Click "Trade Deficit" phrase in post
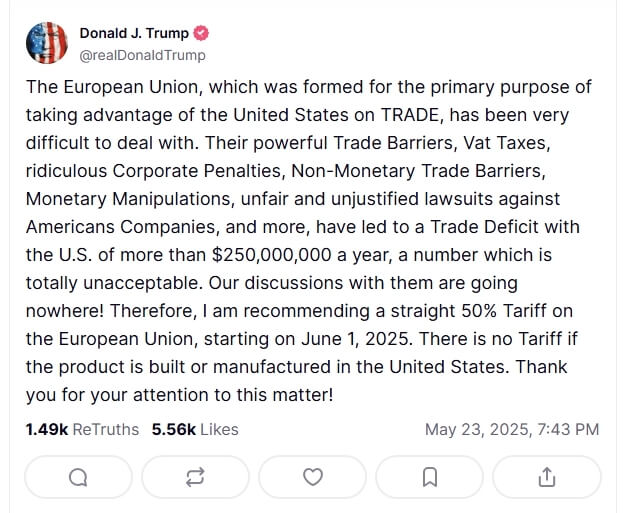The height and width of the screenshot is (513, 629). [484, 227]
